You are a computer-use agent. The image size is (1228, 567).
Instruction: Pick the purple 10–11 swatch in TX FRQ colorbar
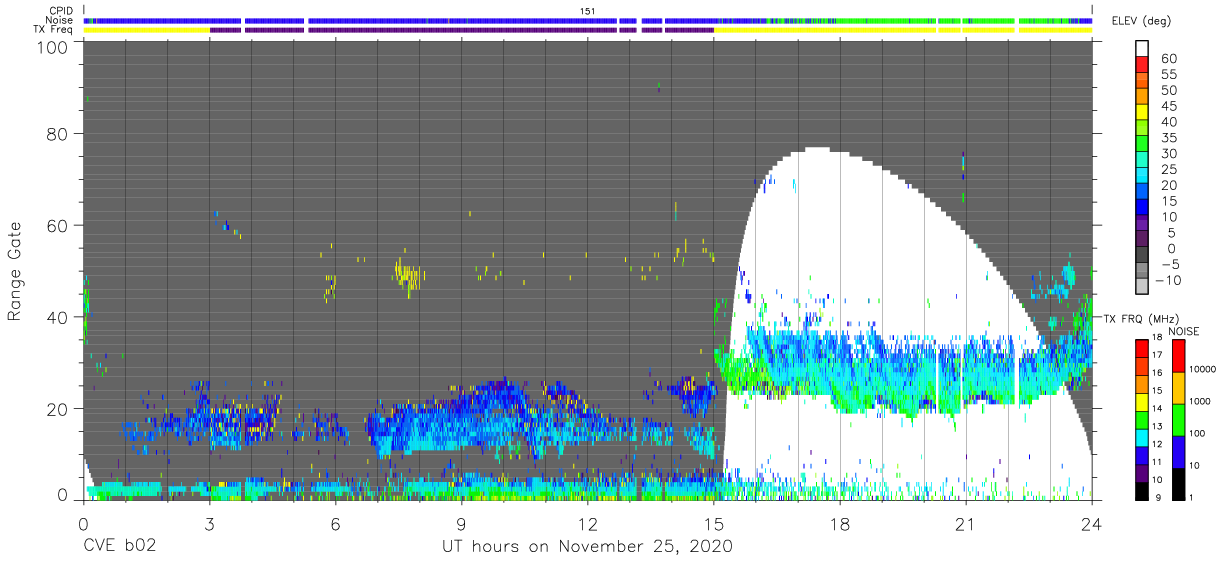tap(1144, 472)
